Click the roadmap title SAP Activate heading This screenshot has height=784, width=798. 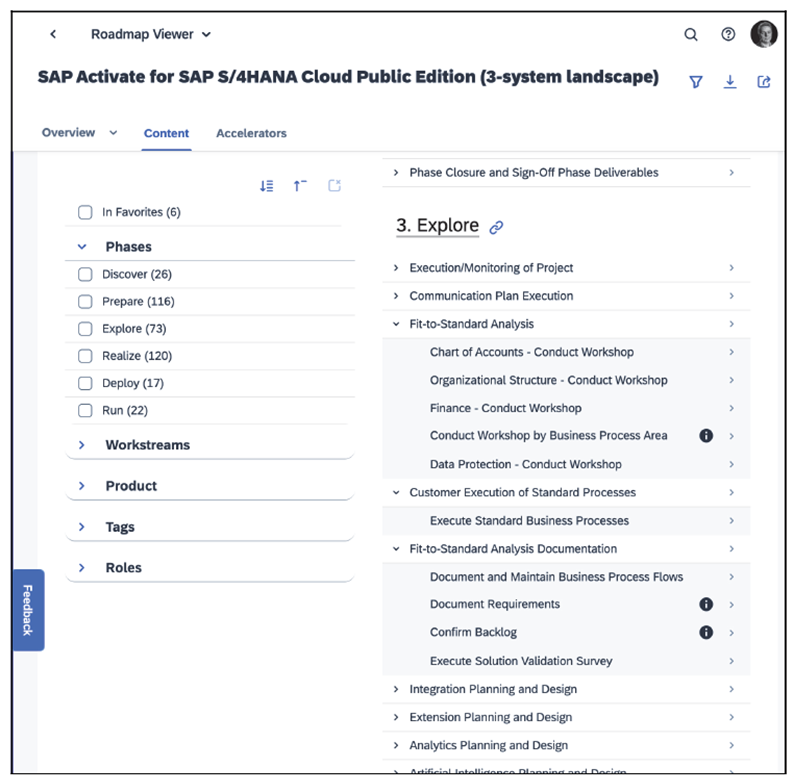348,77
